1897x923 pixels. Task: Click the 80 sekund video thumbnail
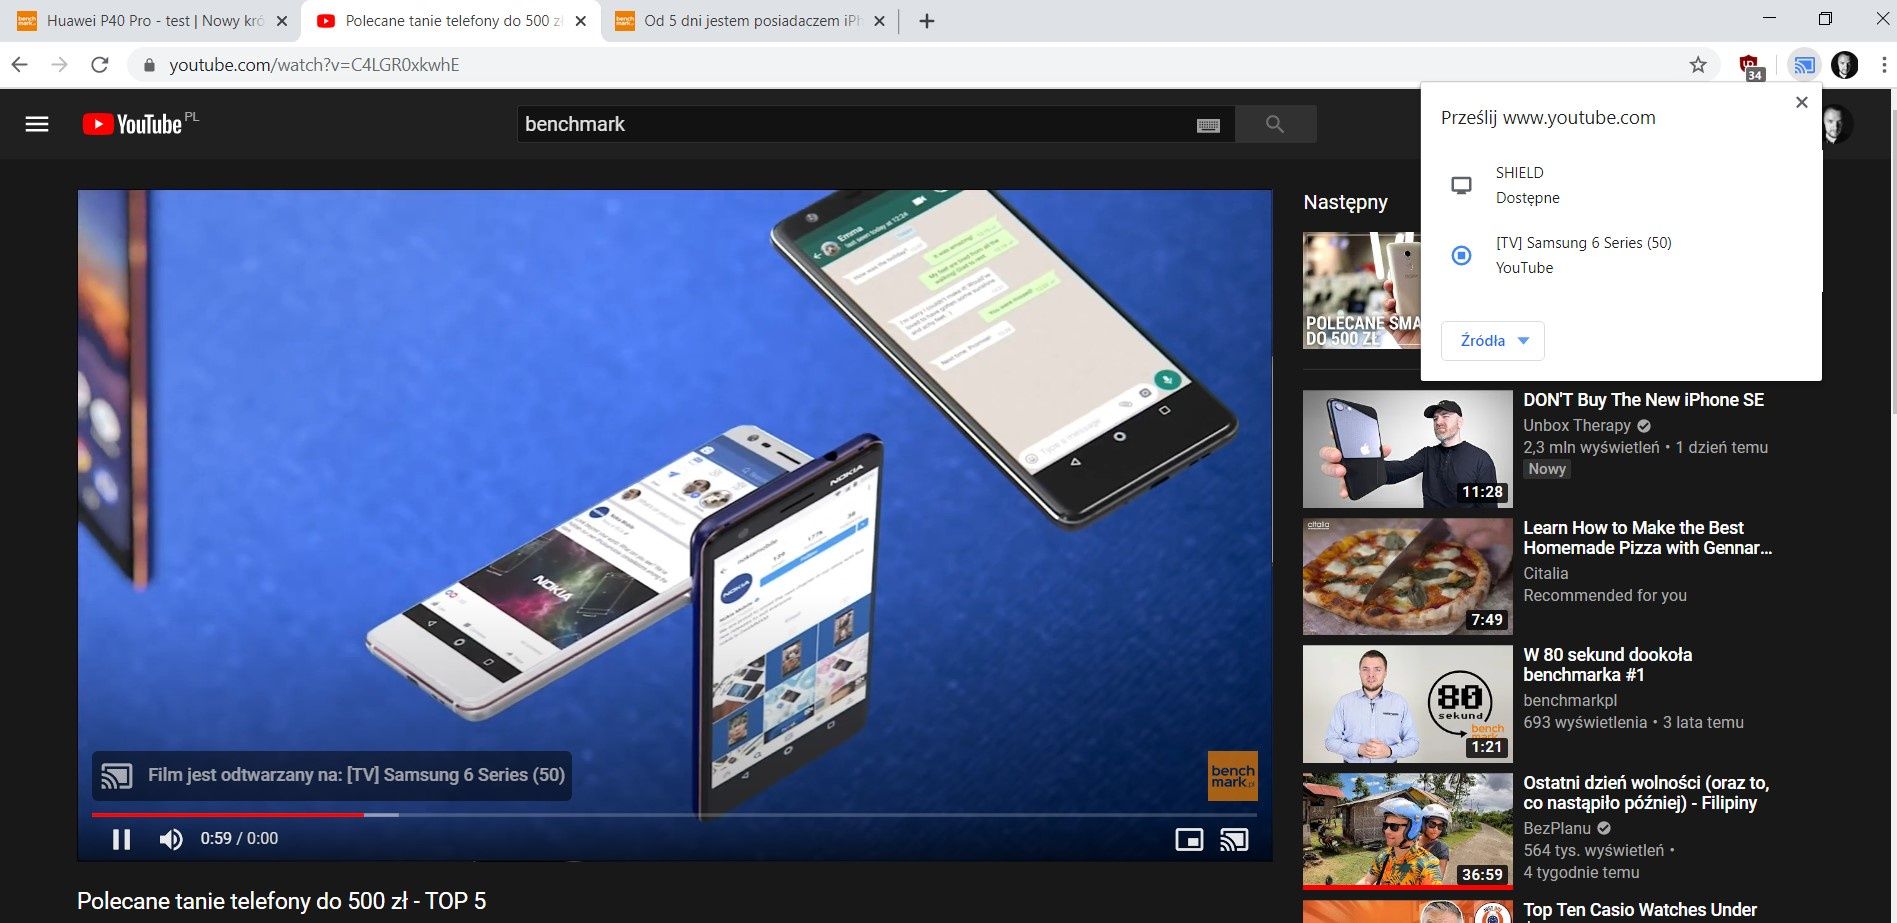(x=1408, y=704)
